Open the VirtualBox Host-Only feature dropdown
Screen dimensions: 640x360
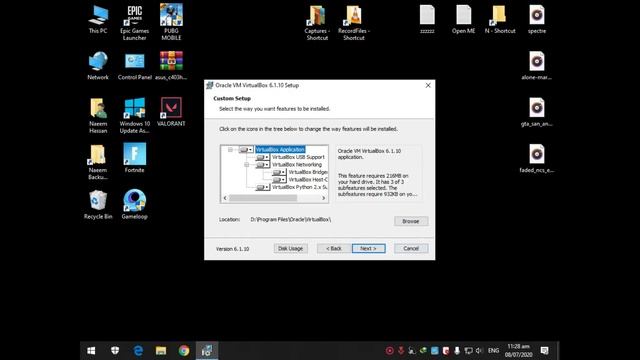(279, 180)
